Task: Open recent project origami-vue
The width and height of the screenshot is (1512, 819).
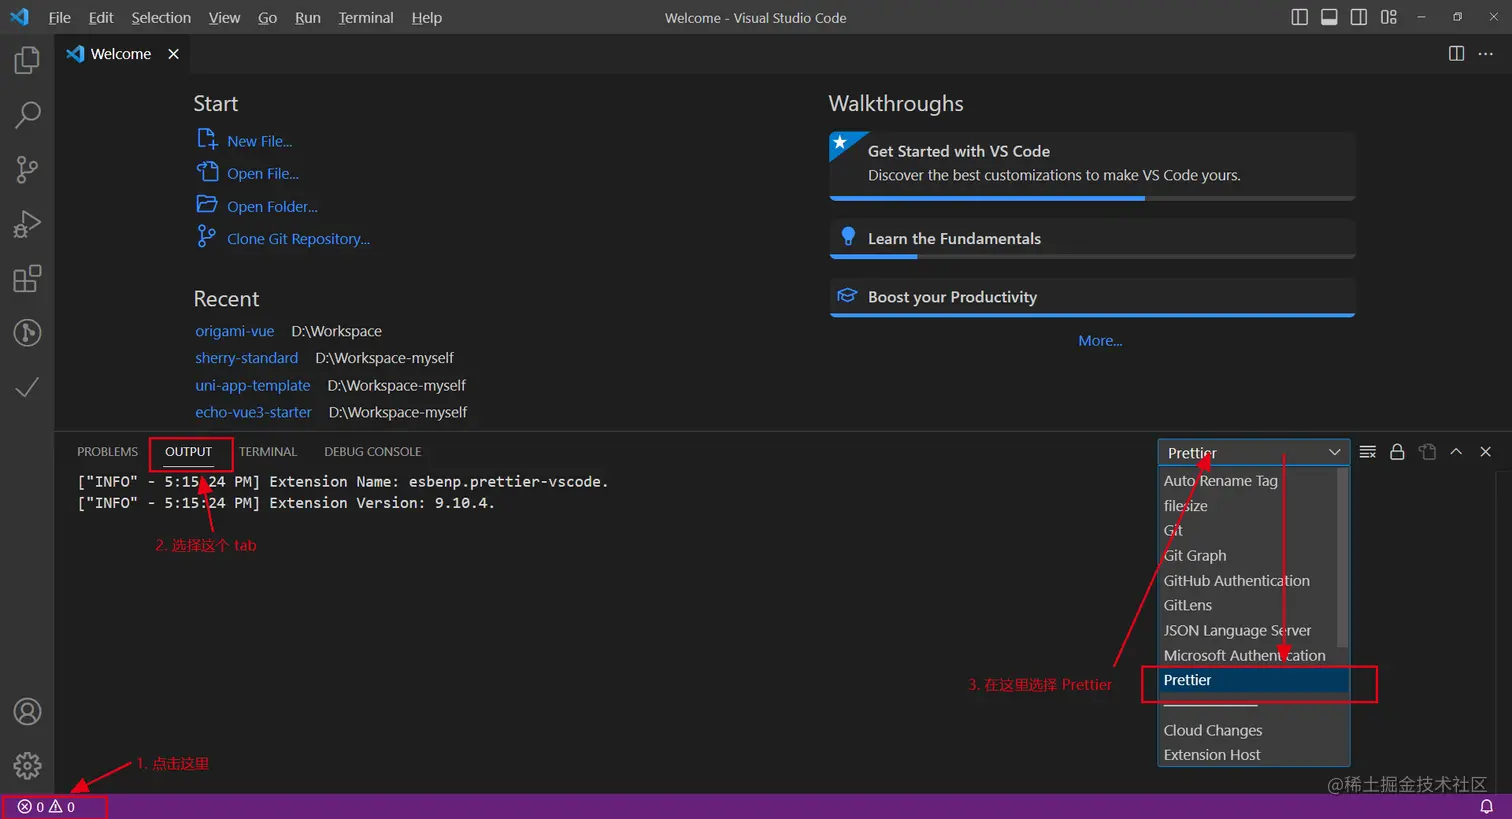Action: pyautogui.click(x=235, y=331)
